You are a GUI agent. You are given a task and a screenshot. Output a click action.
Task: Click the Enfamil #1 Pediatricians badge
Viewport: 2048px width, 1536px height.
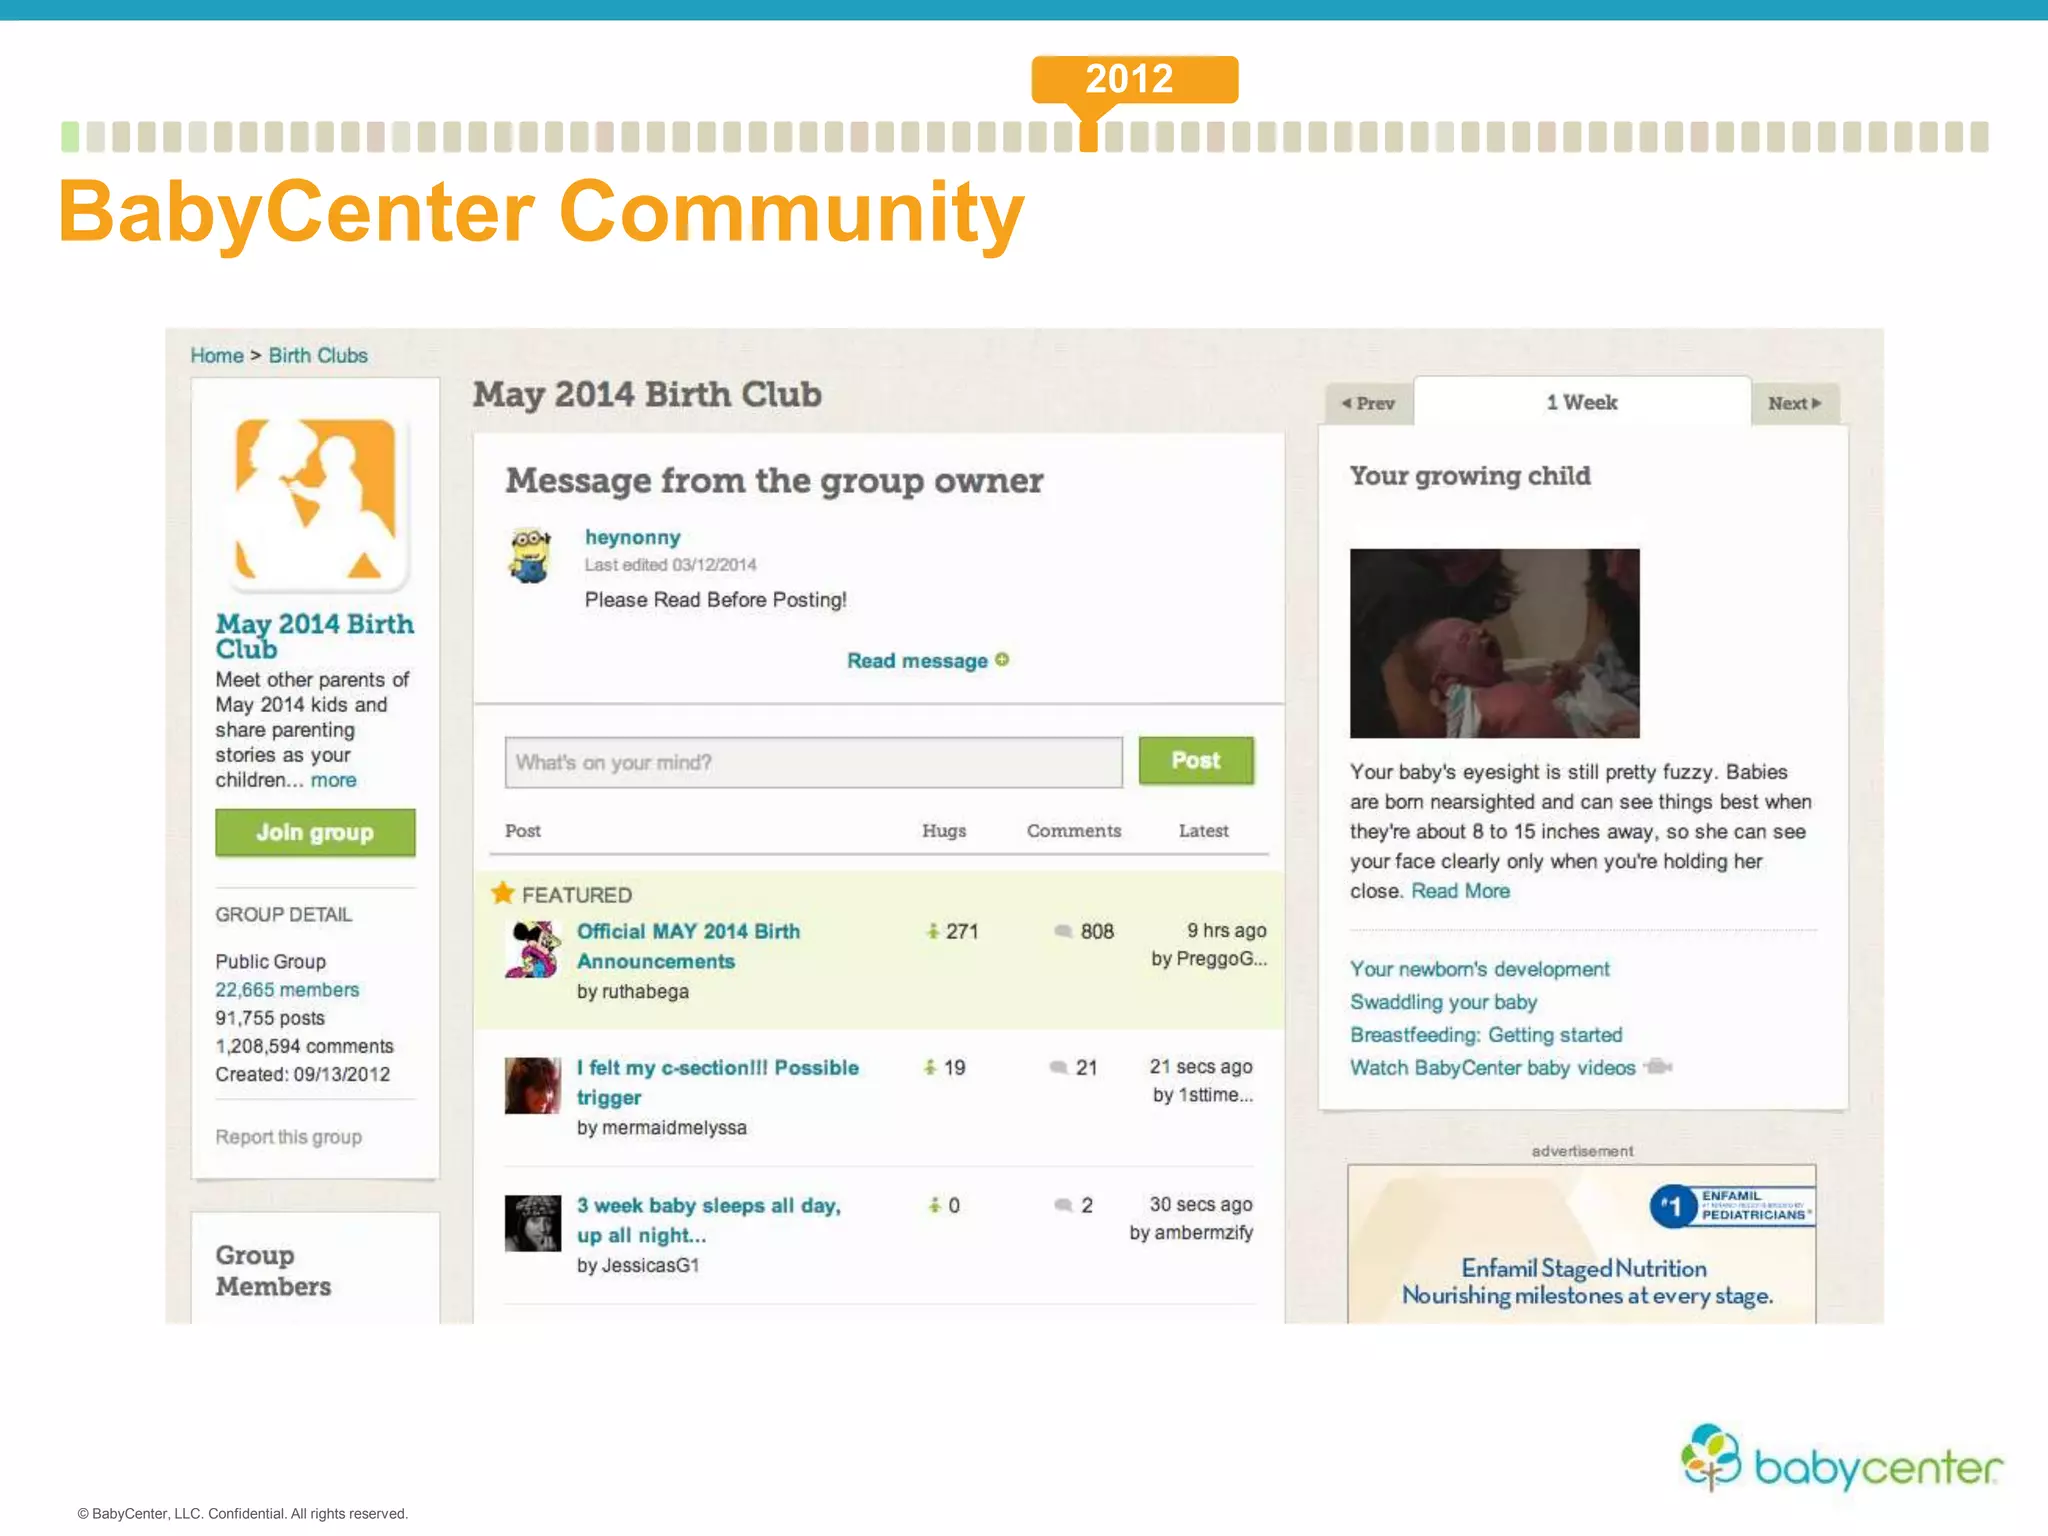tap(1731, 1206)
